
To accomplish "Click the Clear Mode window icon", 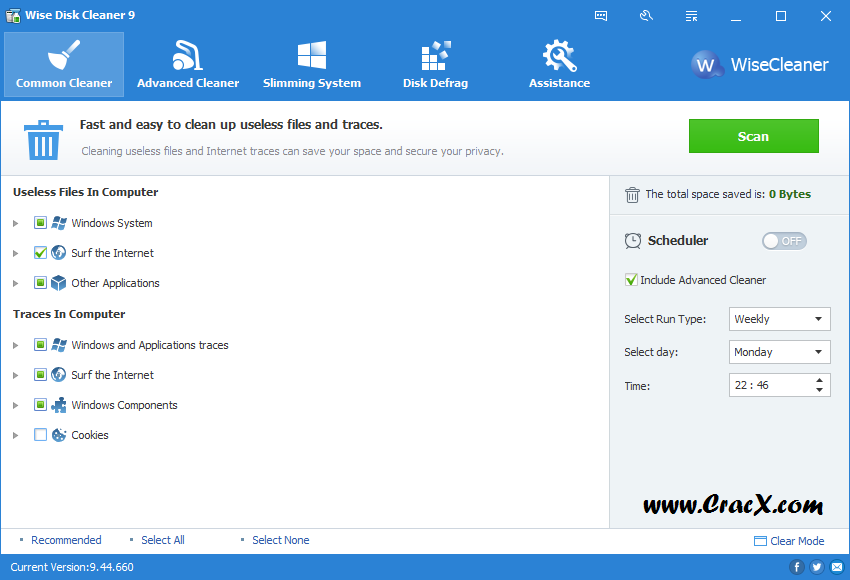I will pos(760,541).
